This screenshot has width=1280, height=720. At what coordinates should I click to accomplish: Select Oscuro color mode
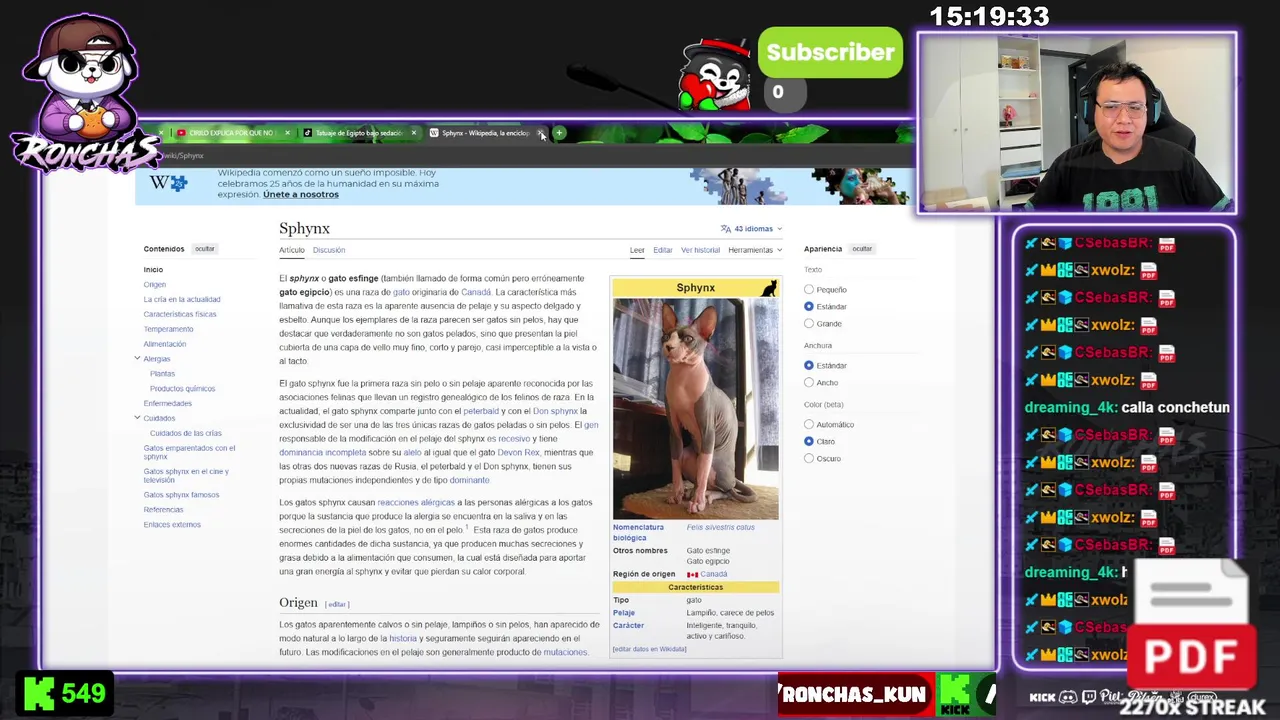809,459
